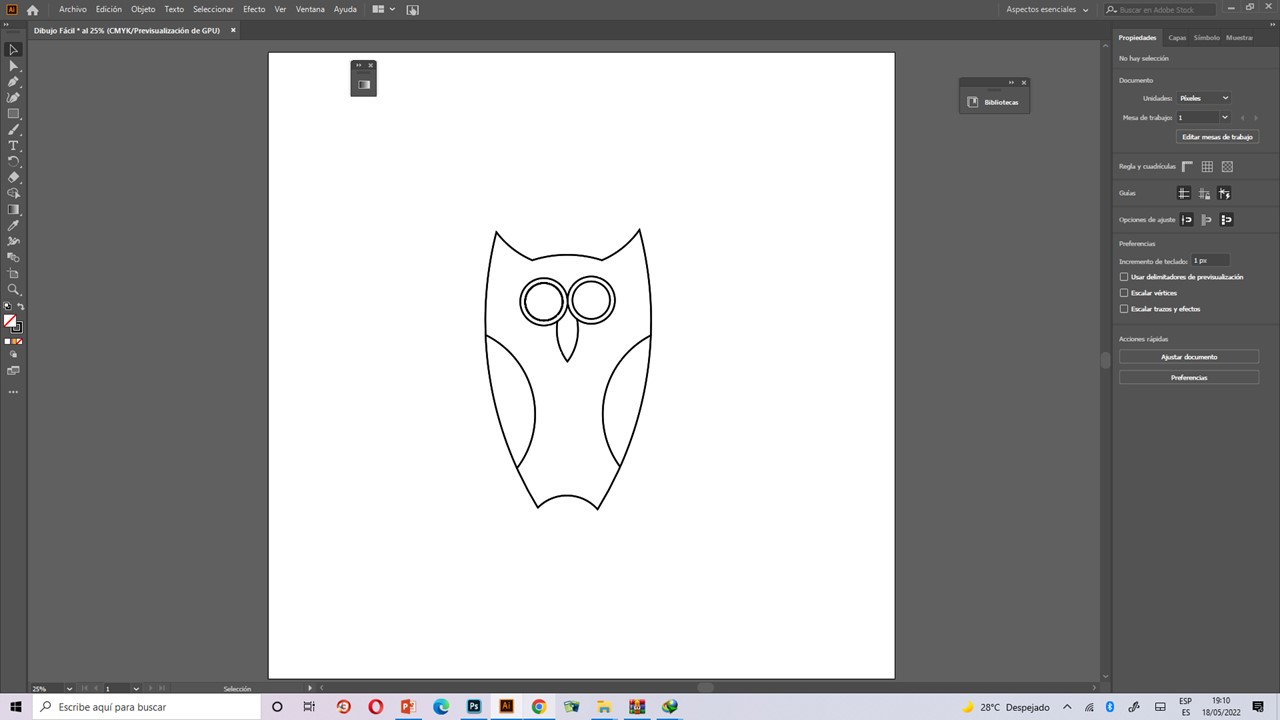Viewport: 1280px width, 720px height.
Task: Open the Aspectos esenciales workspace dropdown
Action: click(1047, 9)
